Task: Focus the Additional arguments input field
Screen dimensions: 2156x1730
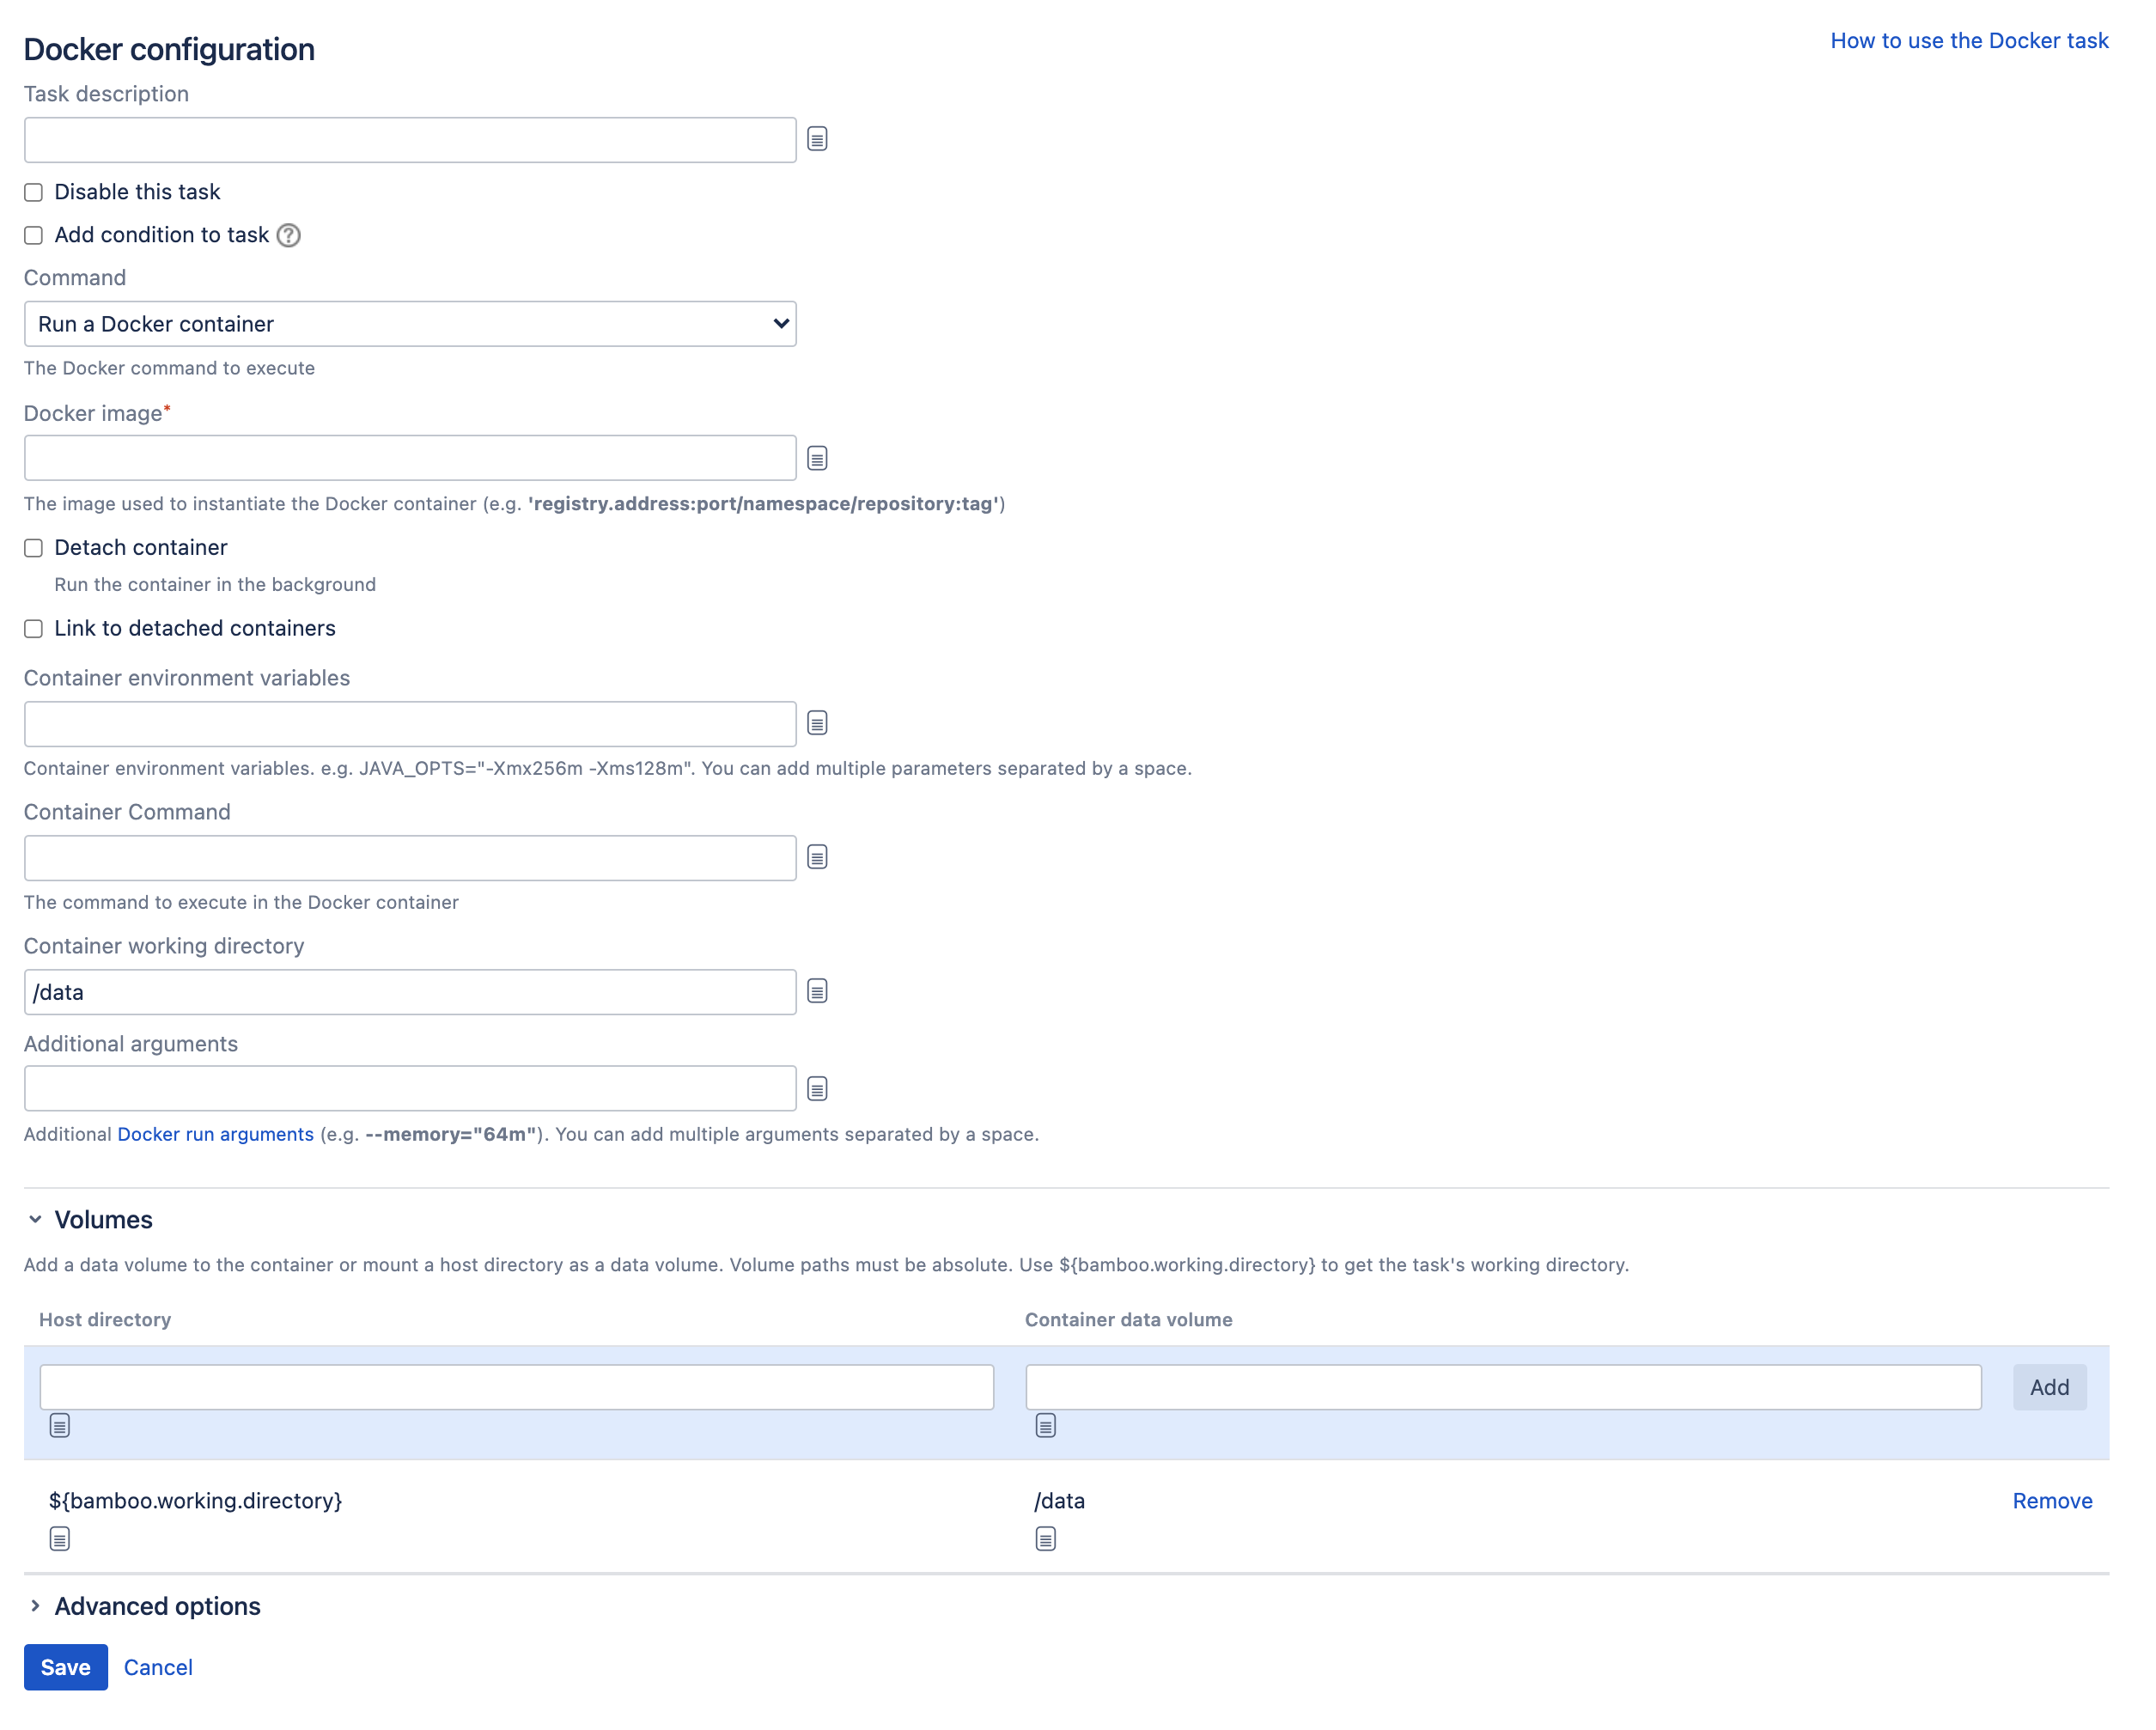Action: (410, 1088)
